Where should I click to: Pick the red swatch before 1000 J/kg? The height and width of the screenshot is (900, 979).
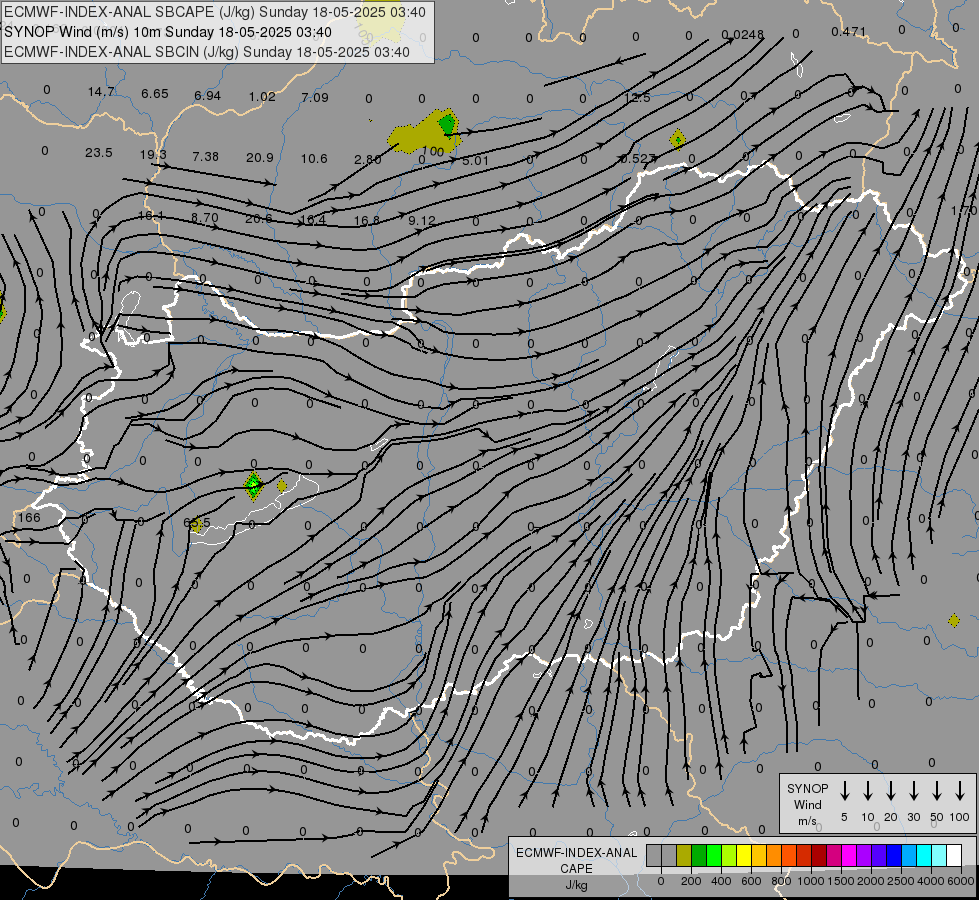pos(804,855)
